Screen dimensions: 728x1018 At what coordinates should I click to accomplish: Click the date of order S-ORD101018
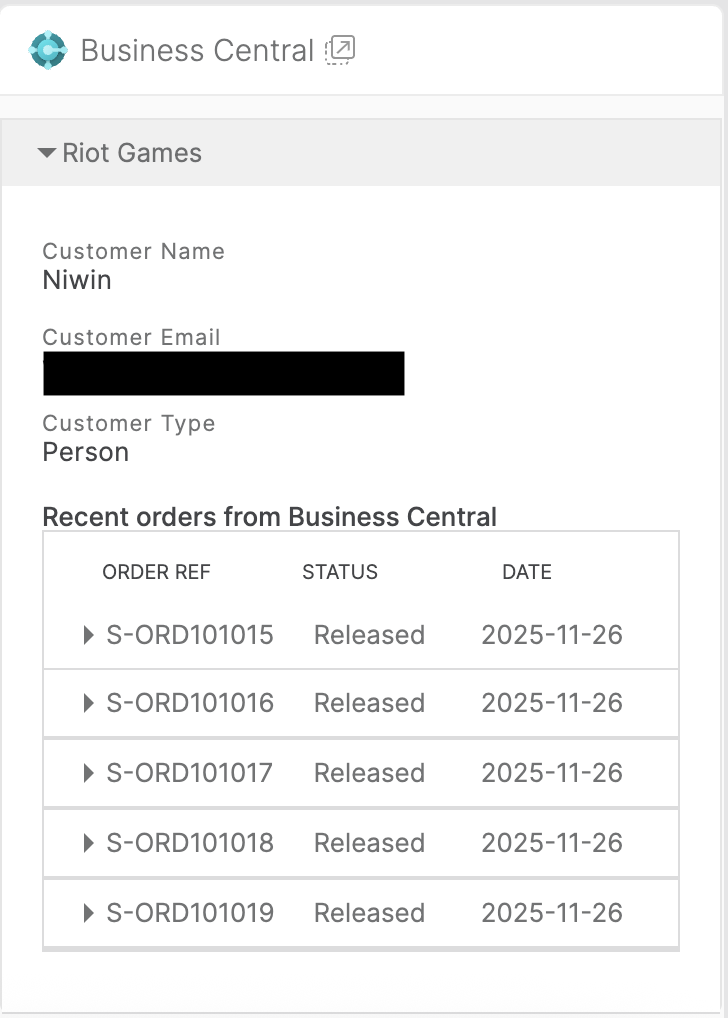tap(552, 843)
